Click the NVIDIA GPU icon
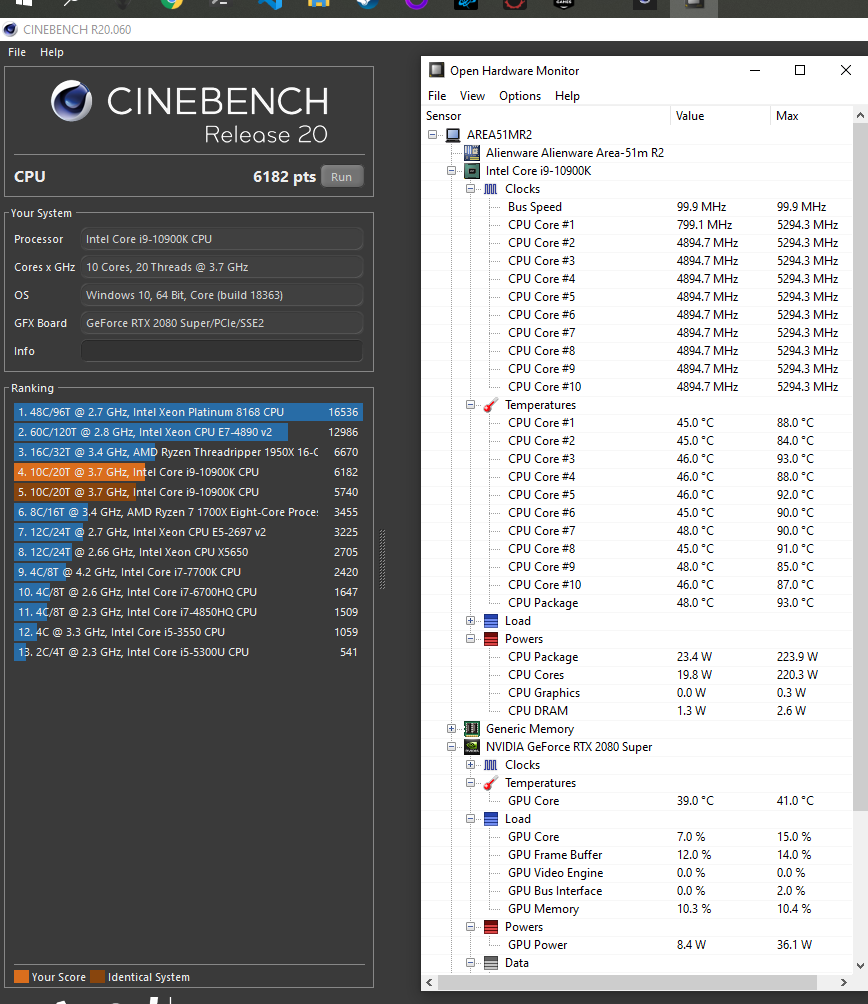868x1004 pixels. 472,747
